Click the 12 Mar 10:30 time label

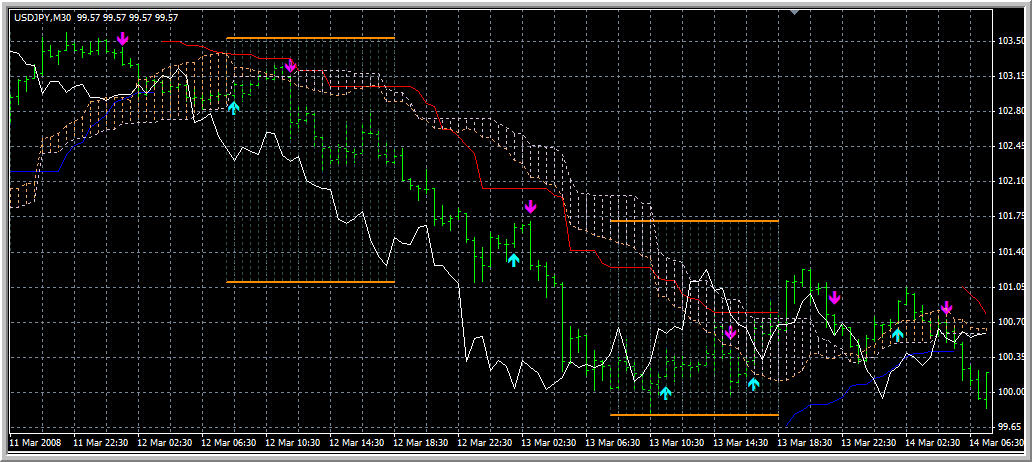click(x=292, y=443)
